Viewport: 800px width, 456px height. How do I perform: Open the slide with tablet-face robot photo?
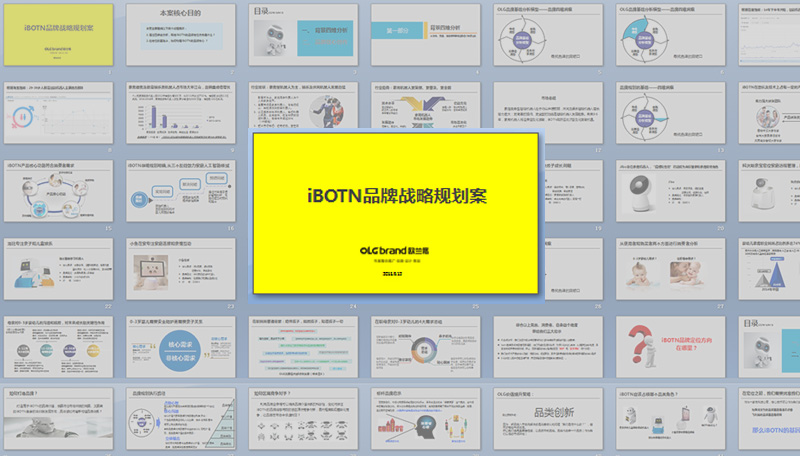coord(181,269)
